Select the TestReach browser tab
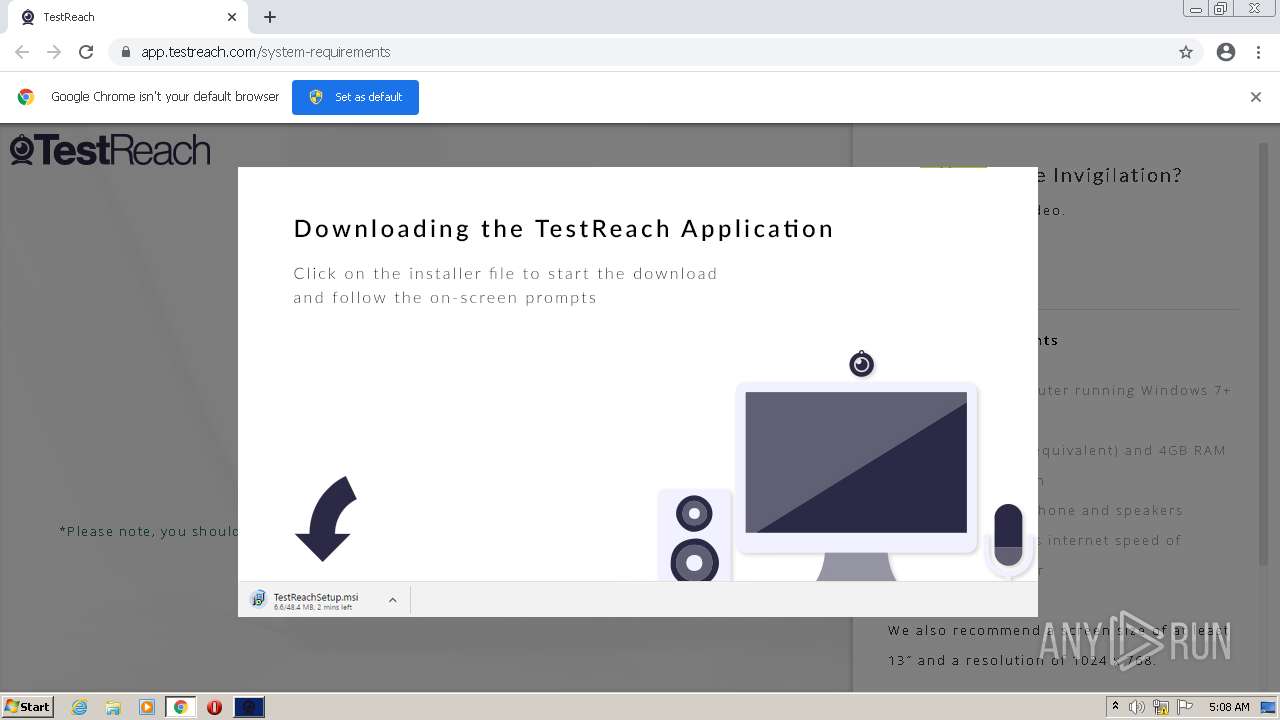 pos(128,17)
